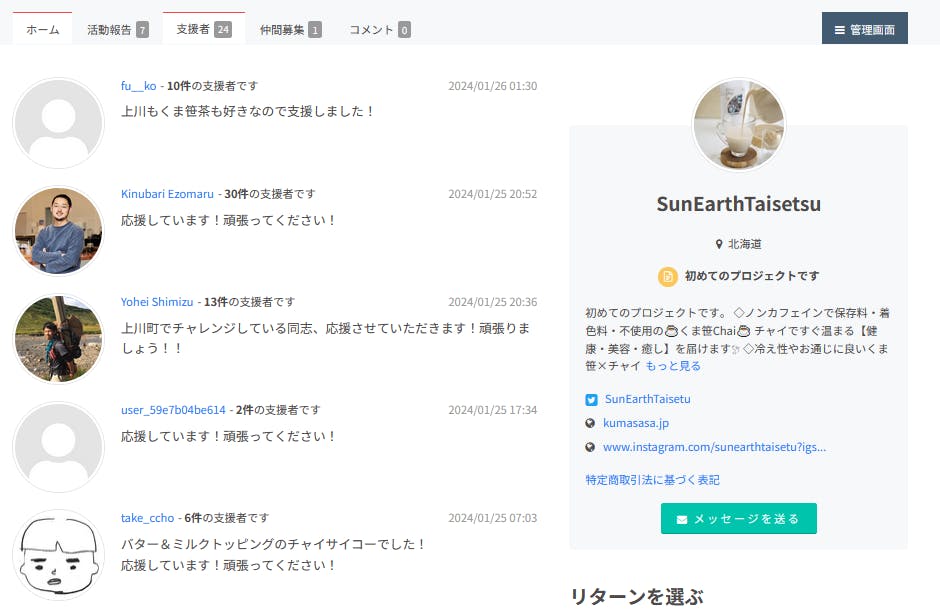Viewport: 940px width, 615px height.
Task: Open 特定商取引法に基づく表記 link
Action: (x=652, y=480)
